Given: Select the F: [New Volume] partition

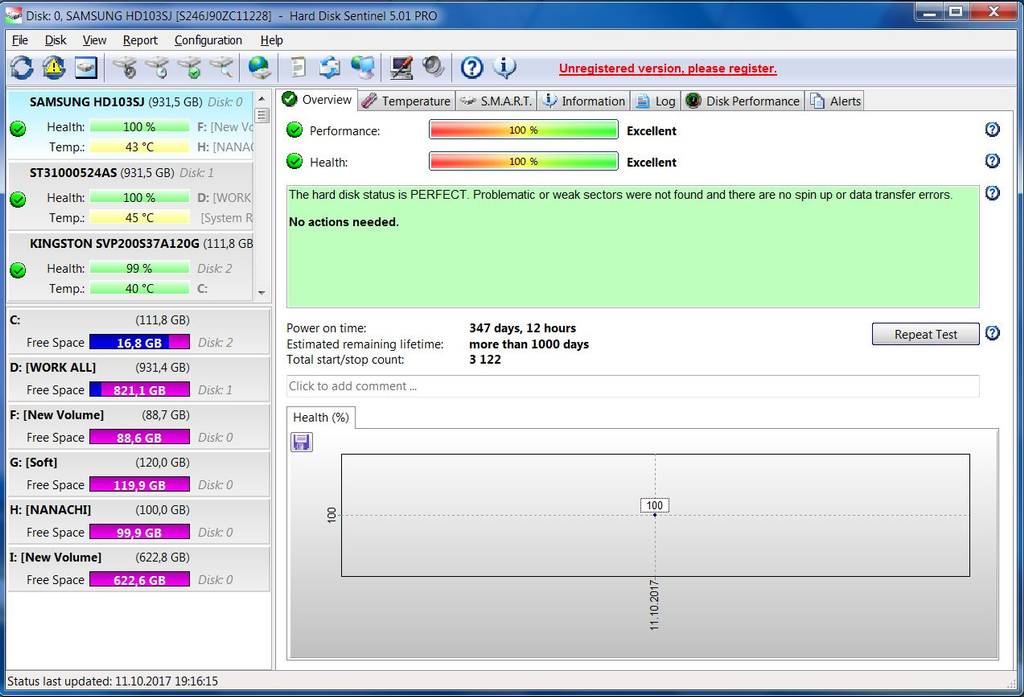Looking at the screenshot, I should (x=138, y=427).
